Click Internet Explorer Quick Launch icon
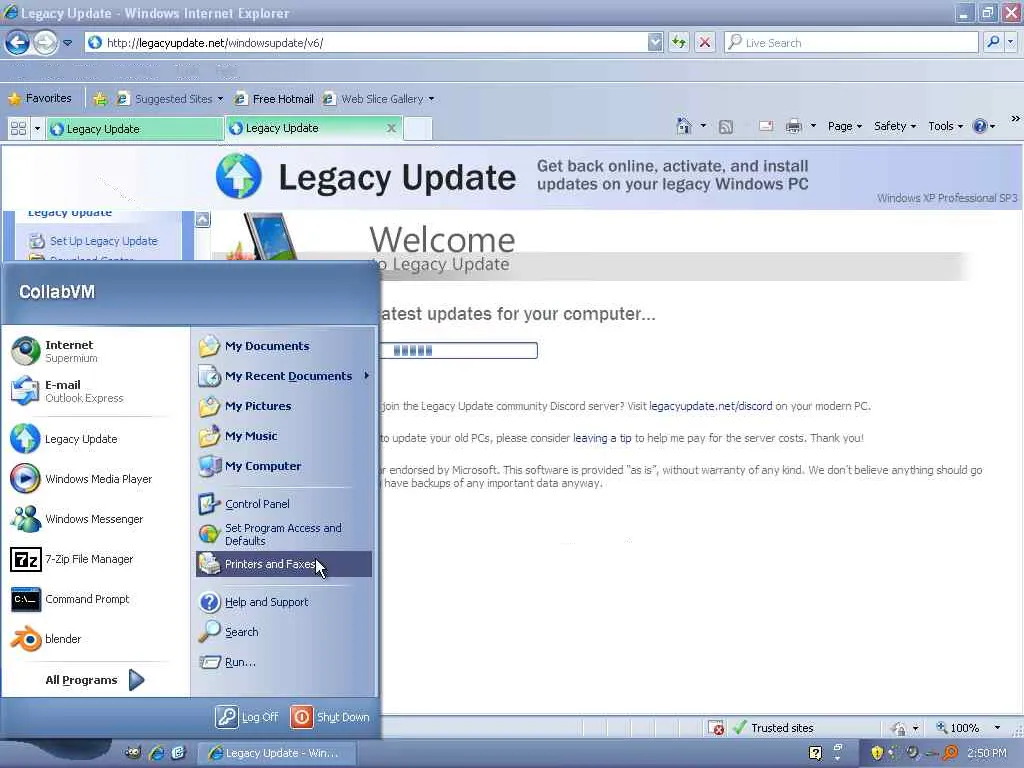Viewport: 1024px width, 768px height. pyautogui.click(x=156, y=753)
